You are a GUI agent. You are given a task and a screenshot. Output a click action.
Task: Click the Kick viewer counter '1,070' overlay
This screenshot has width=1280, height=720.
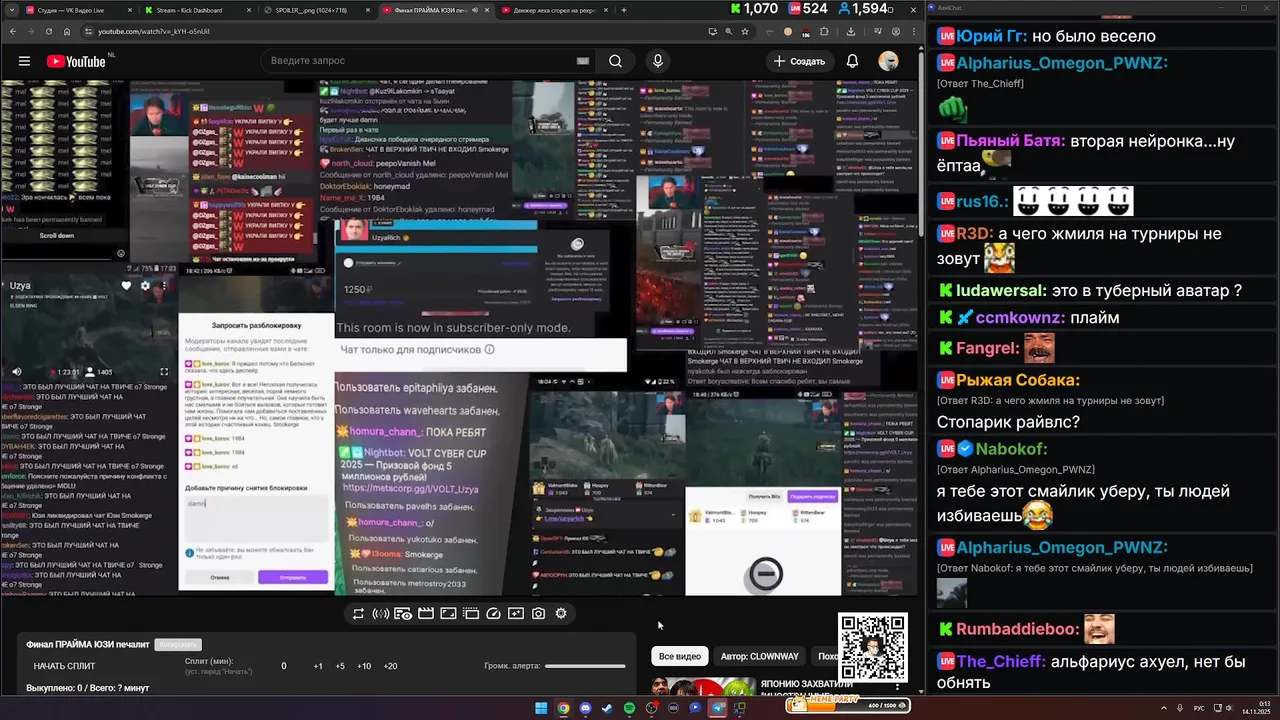[x=753, y=9]
